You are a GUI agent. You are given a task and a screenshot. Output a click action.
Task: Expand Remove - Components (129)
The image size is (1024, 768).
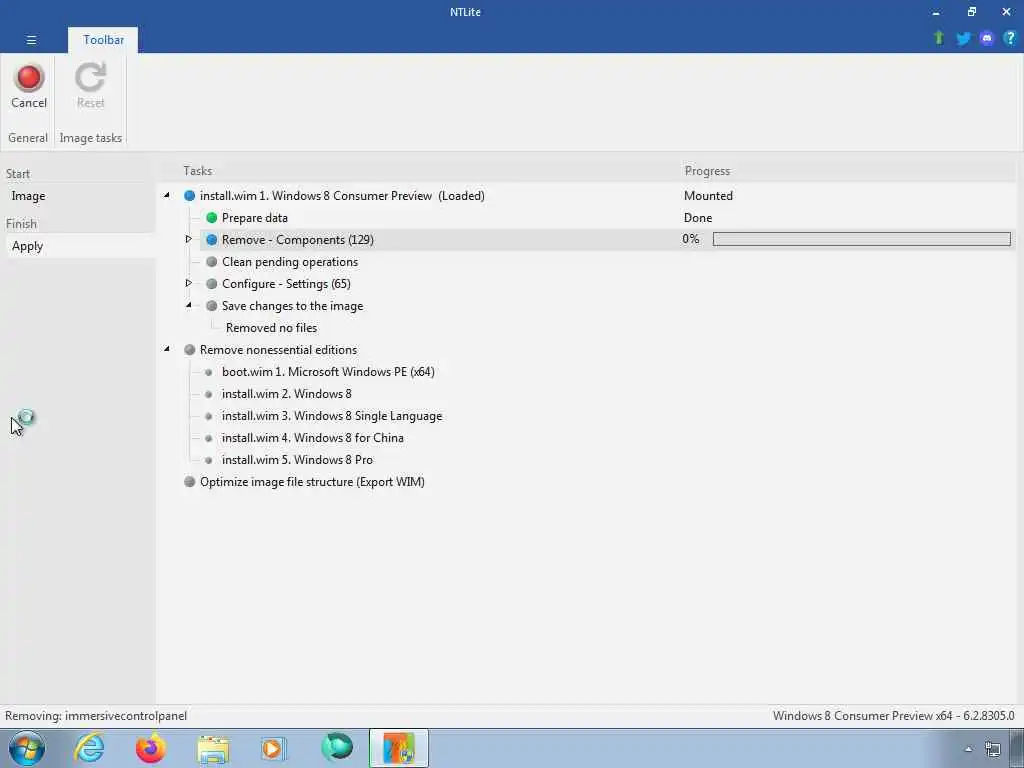click(x=189, y=240)
